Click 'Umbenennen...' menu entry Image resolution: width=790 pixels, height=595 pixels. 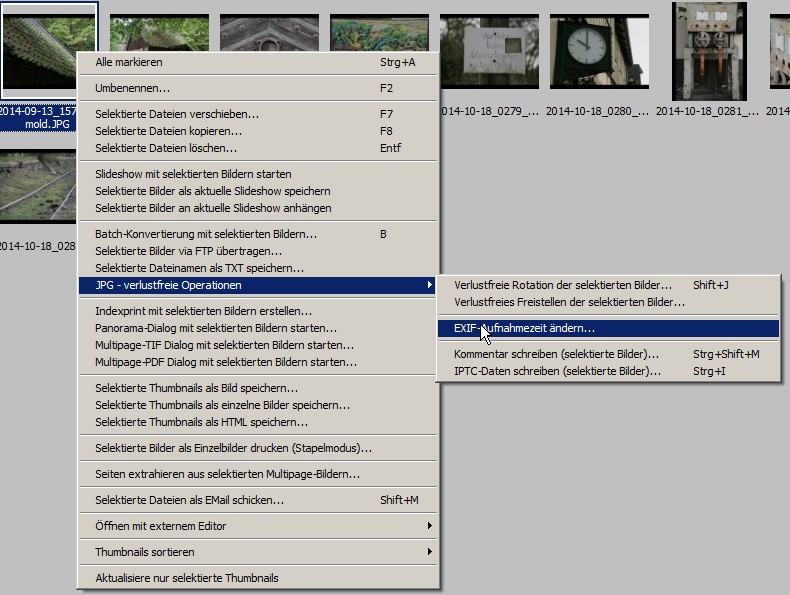pyautogui.click(x=132, y=88)
